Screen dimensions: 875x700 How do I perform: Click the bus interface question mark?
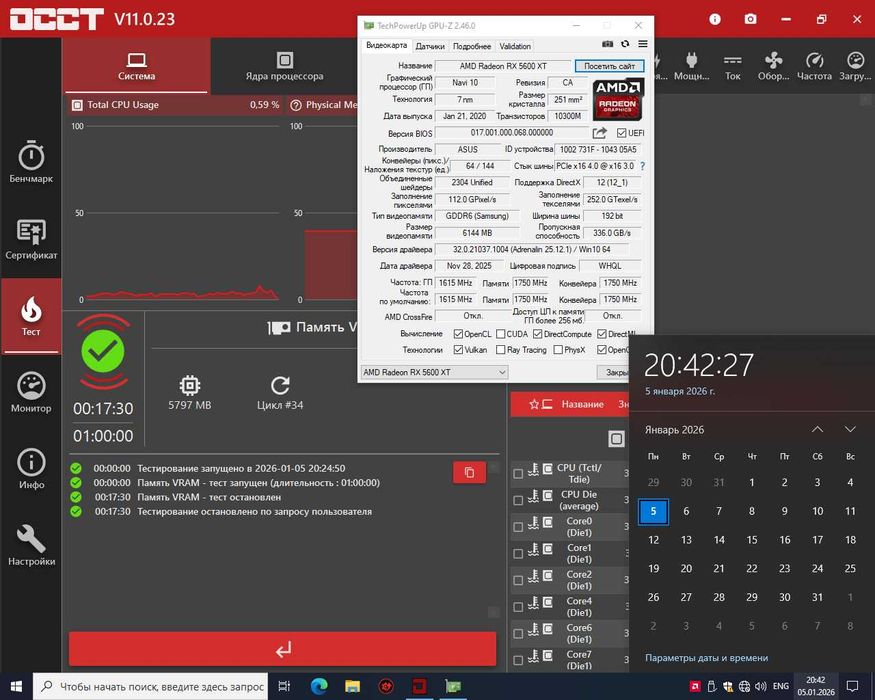(x=643, y=166)
